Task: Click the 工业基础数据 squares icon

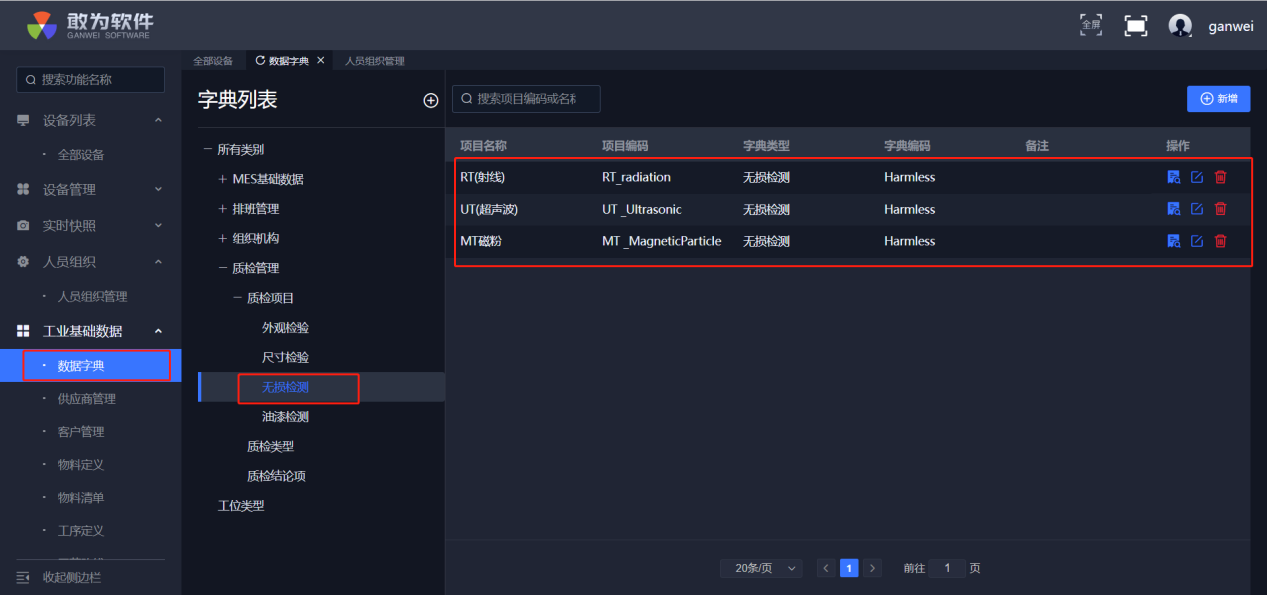Action: click(x=23, y=331)
